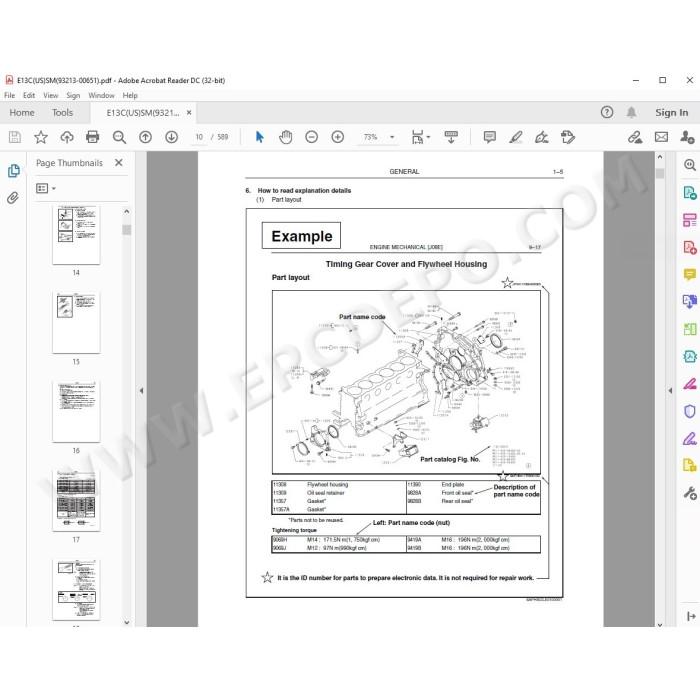The height and width of the screenshot is (700, 700).
Task: Add a sticky note comment
Action: [x=490, y=137]
